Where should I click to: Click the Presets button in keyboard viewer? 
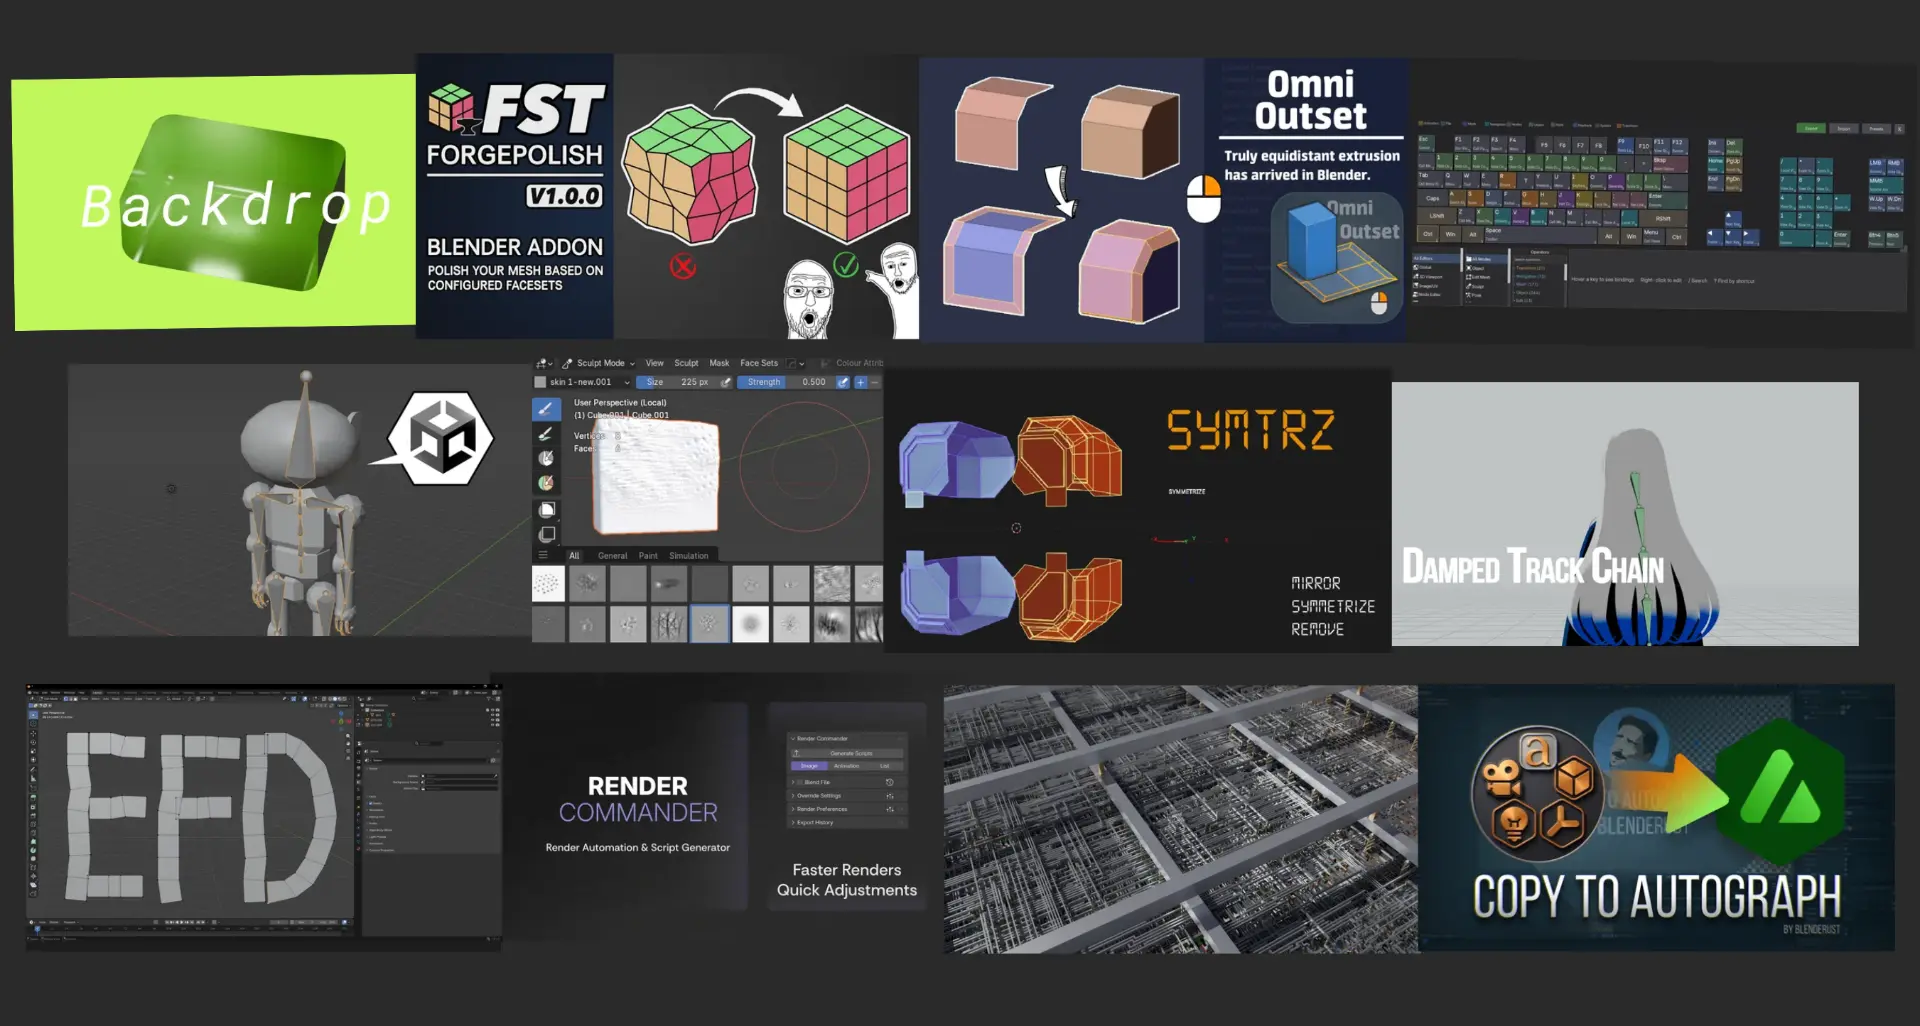click(1877, 128)
